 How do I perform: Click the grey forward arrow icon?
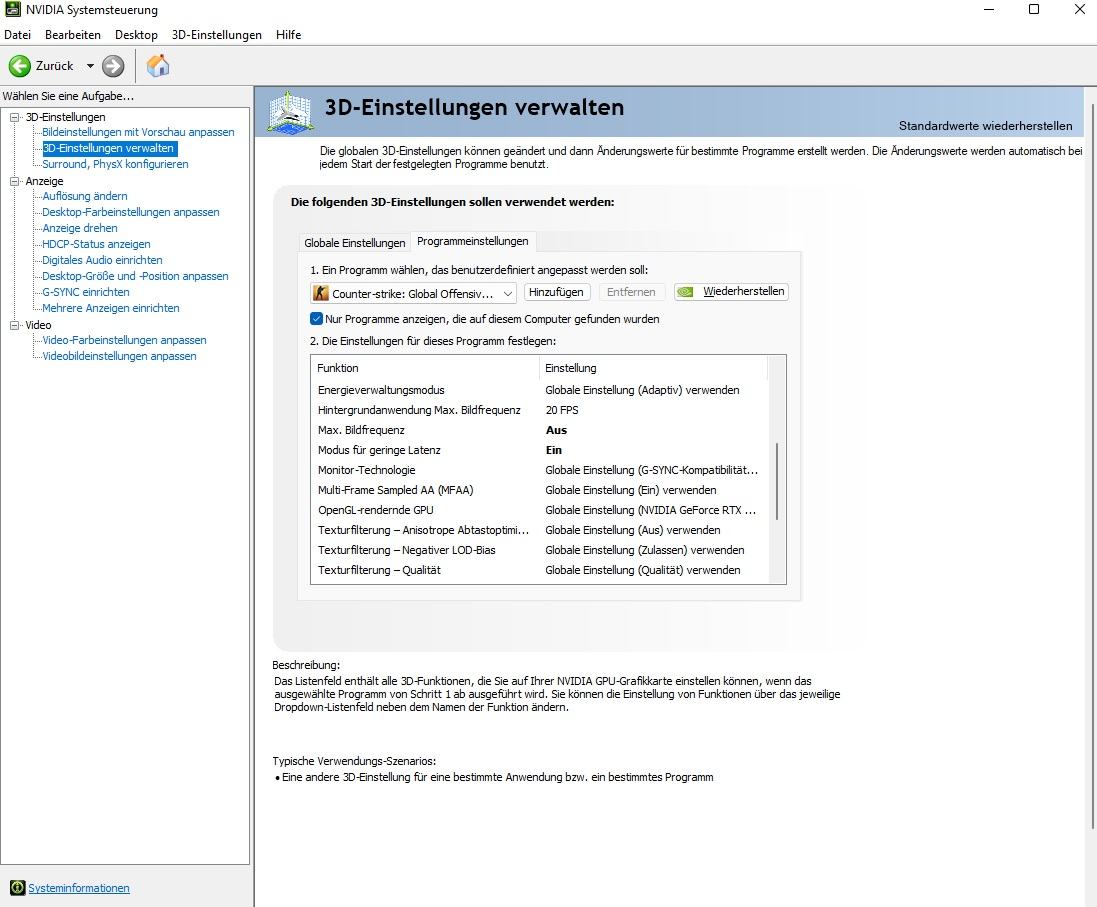[113, 66]
